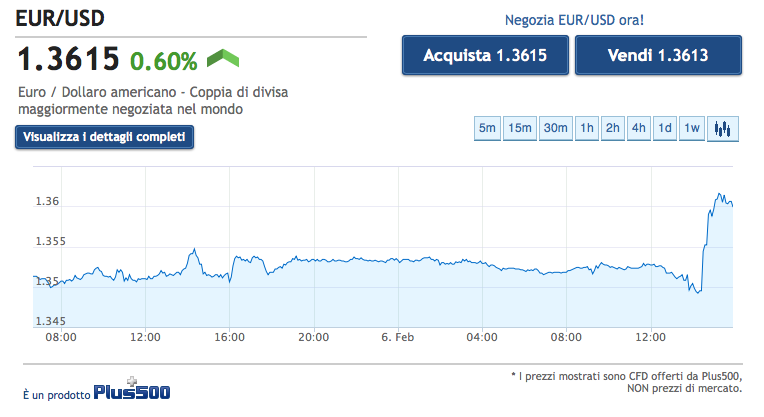Switch to candlestick chart view
Image resolution: width=764 pixels, height=417 pixels.
click(x=723, y=128)
